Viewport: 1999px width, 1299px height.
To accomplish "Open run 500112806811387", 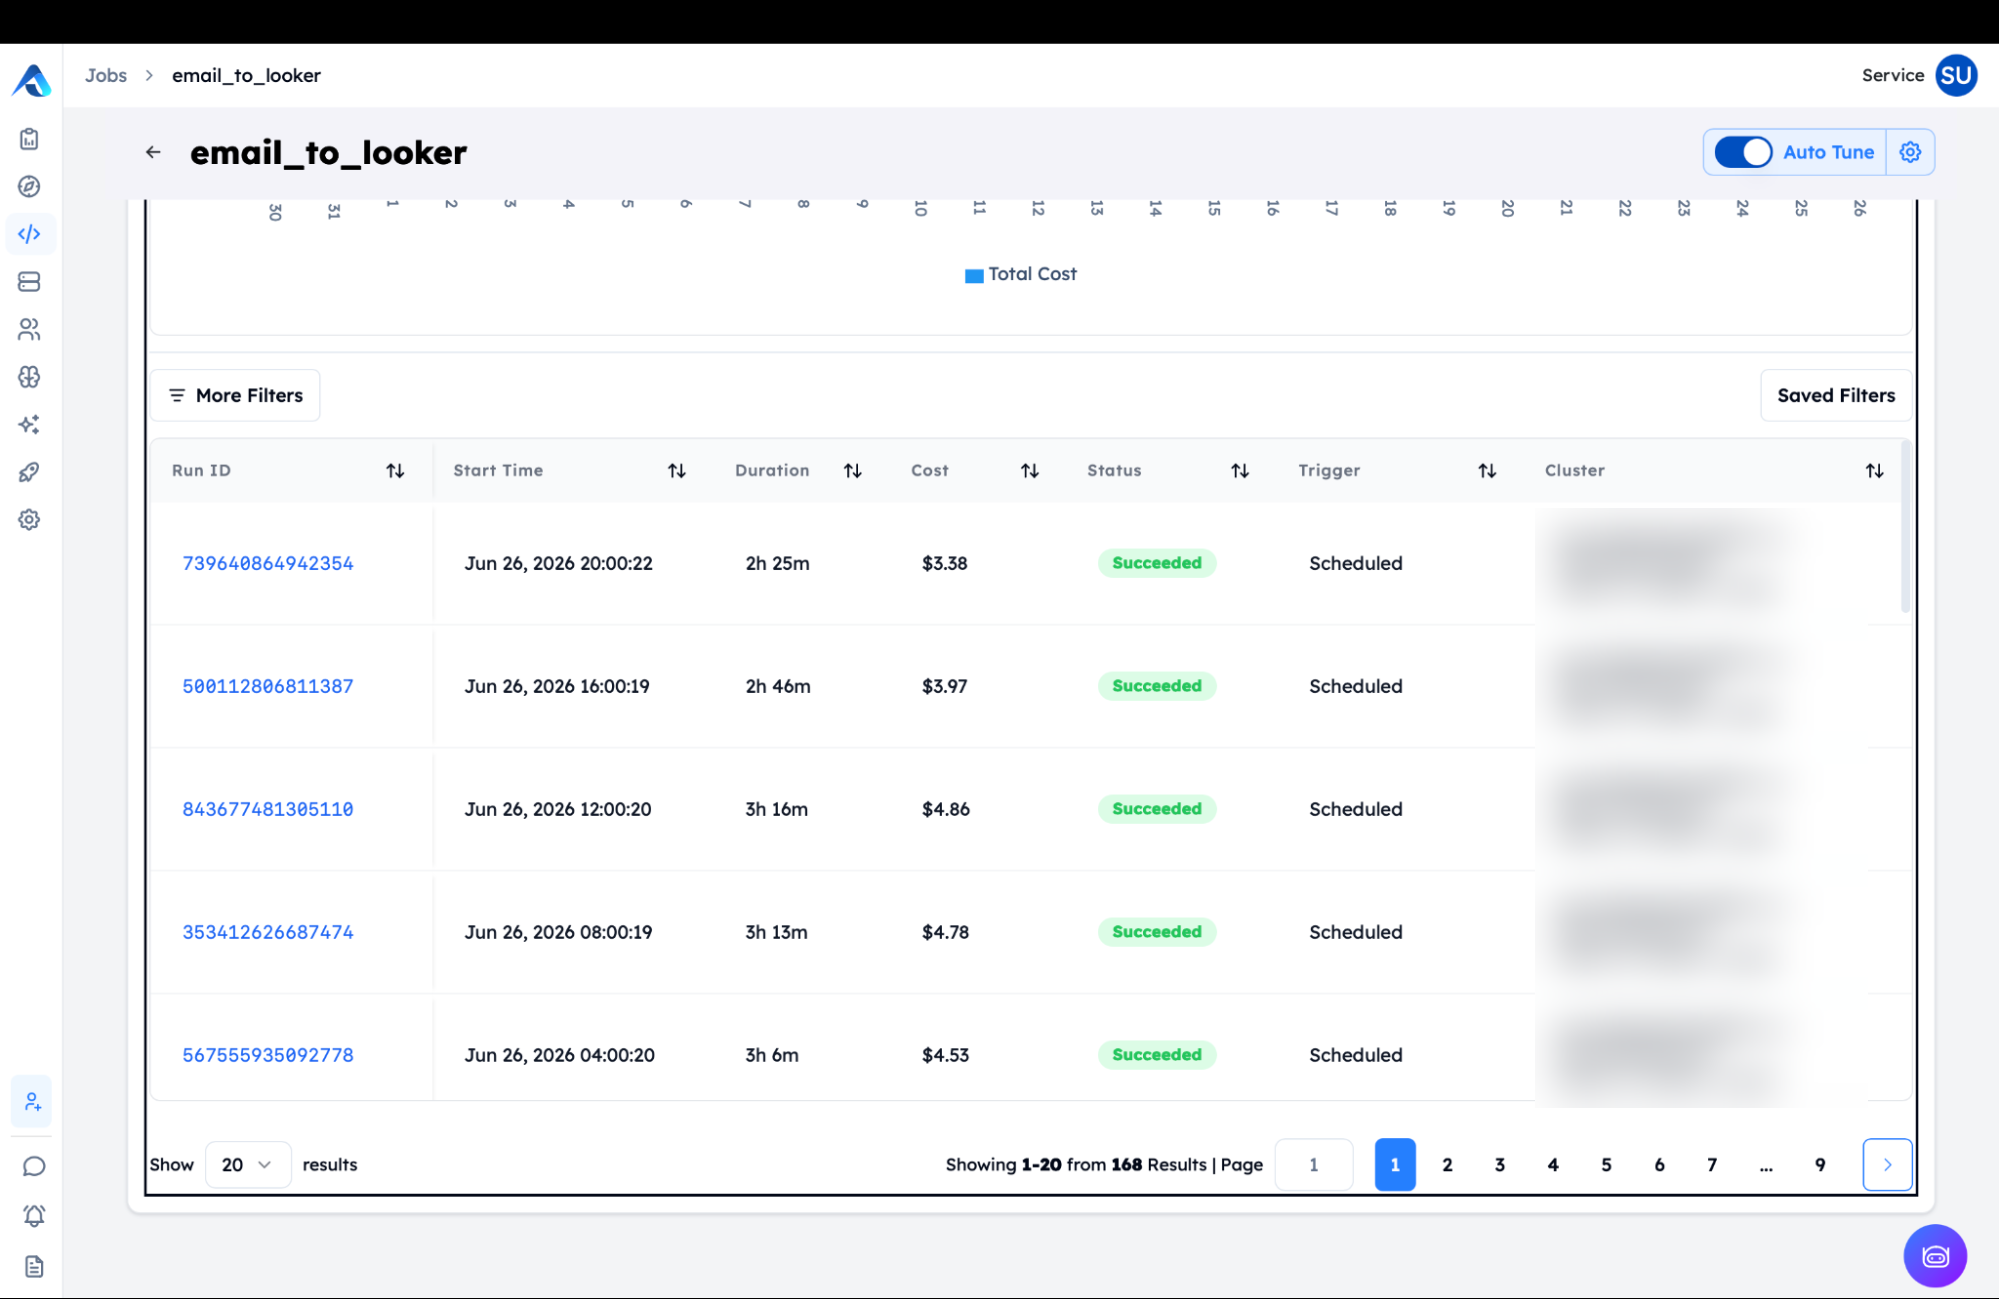I will click(268, 687).
